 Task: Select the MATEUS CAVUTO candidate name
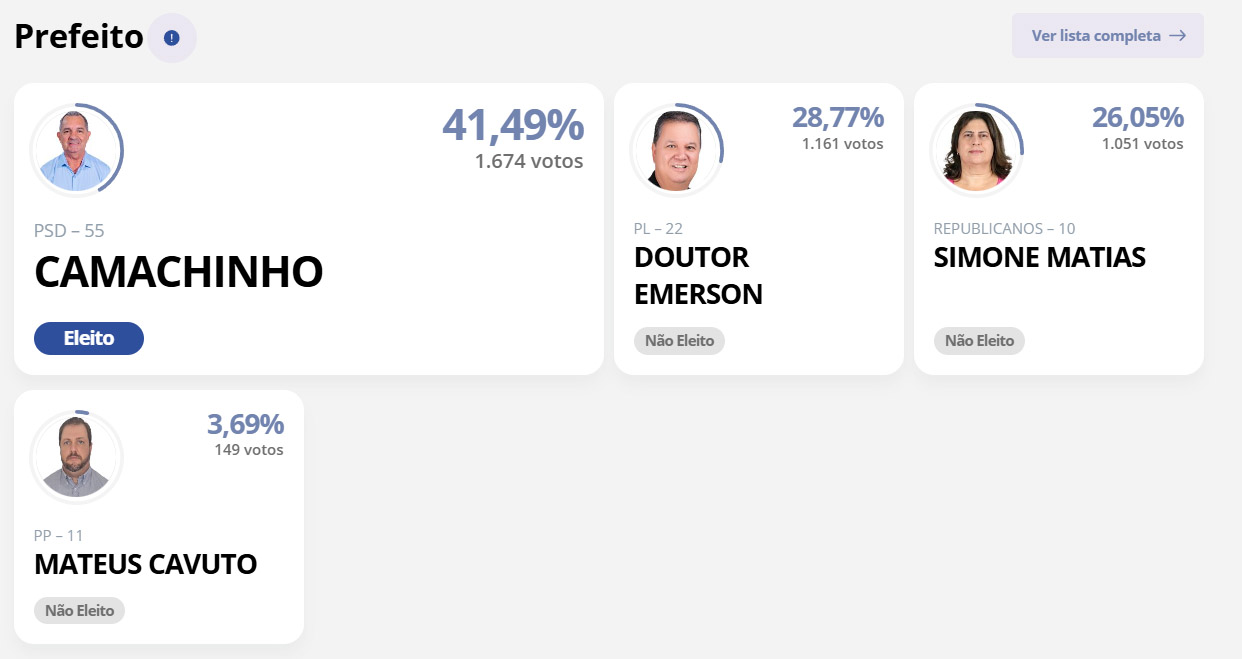(x=145, y=564)
